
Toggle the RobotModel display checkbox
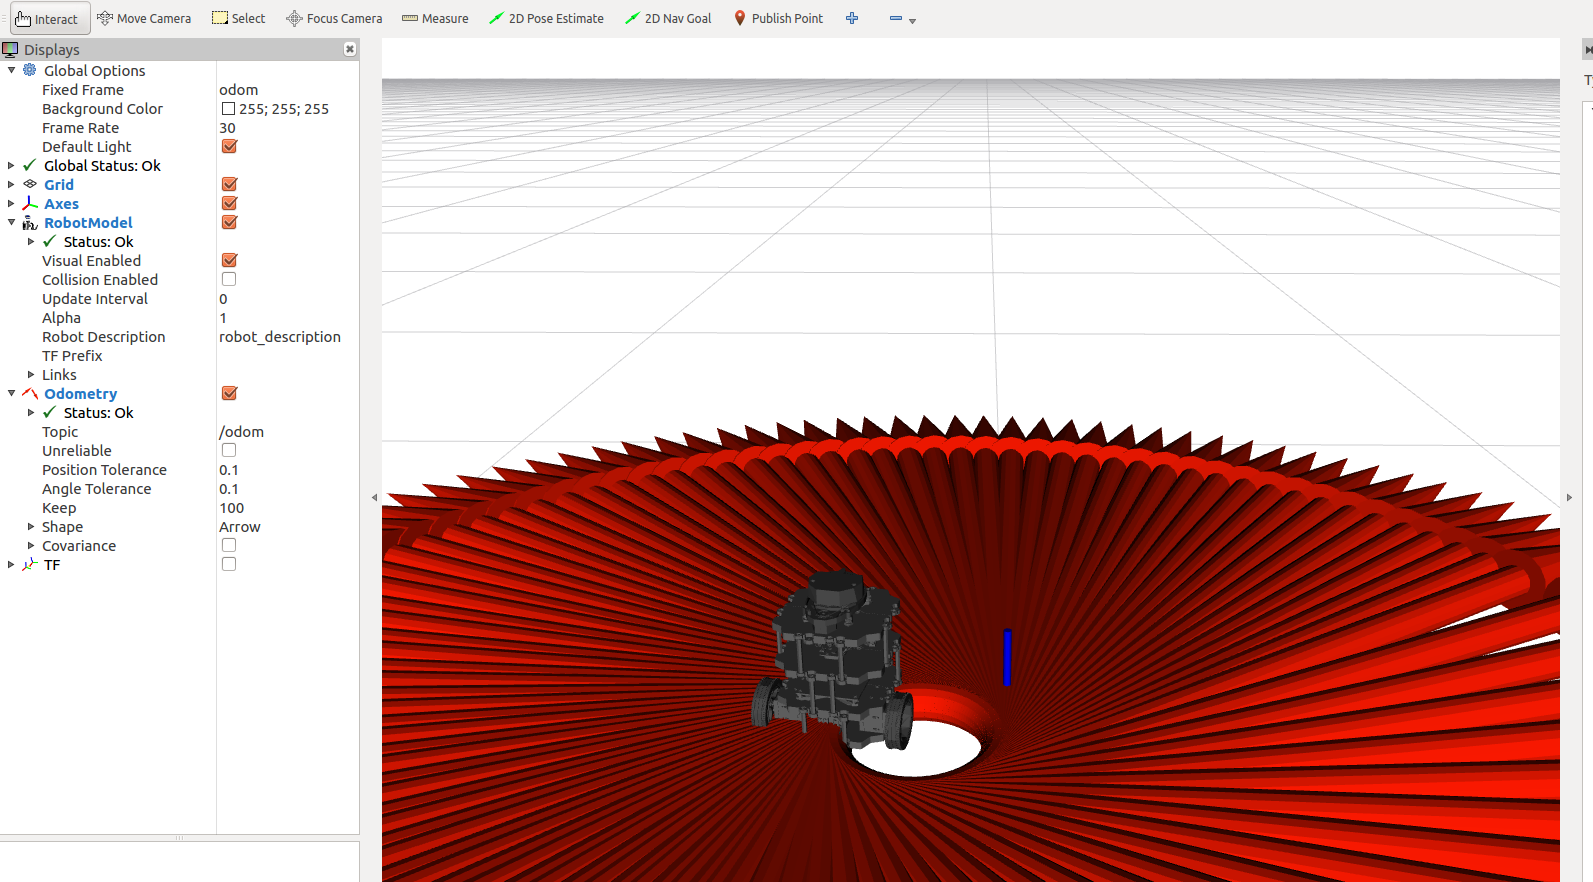[229, 222]
